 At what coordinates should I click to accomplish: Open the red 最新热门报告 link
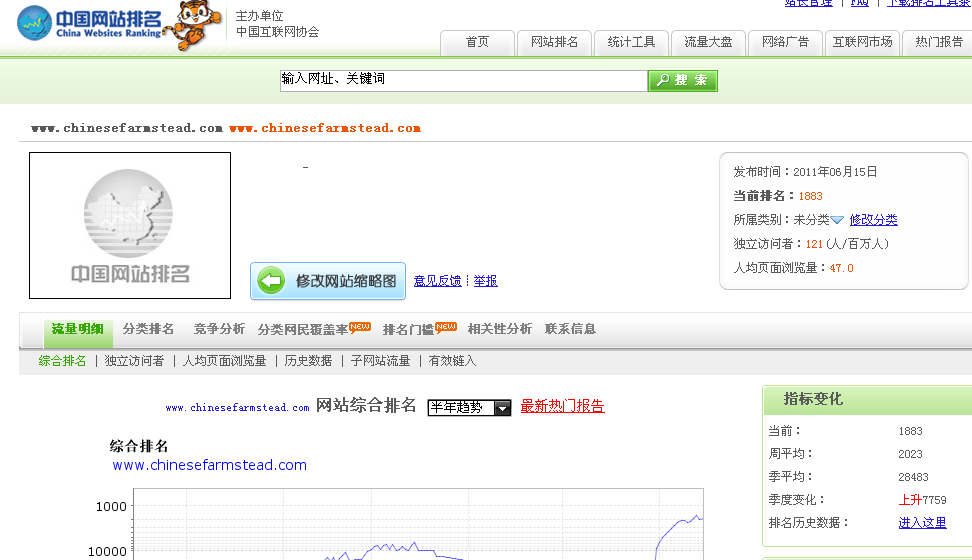(x=562, y=406)
